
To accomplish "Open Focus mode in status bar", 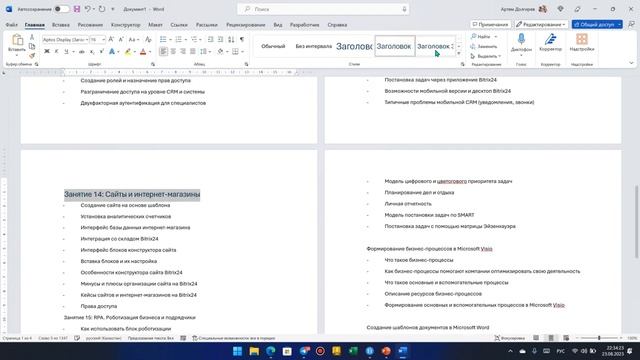I will pyautogui.click(x=509, y=338).
